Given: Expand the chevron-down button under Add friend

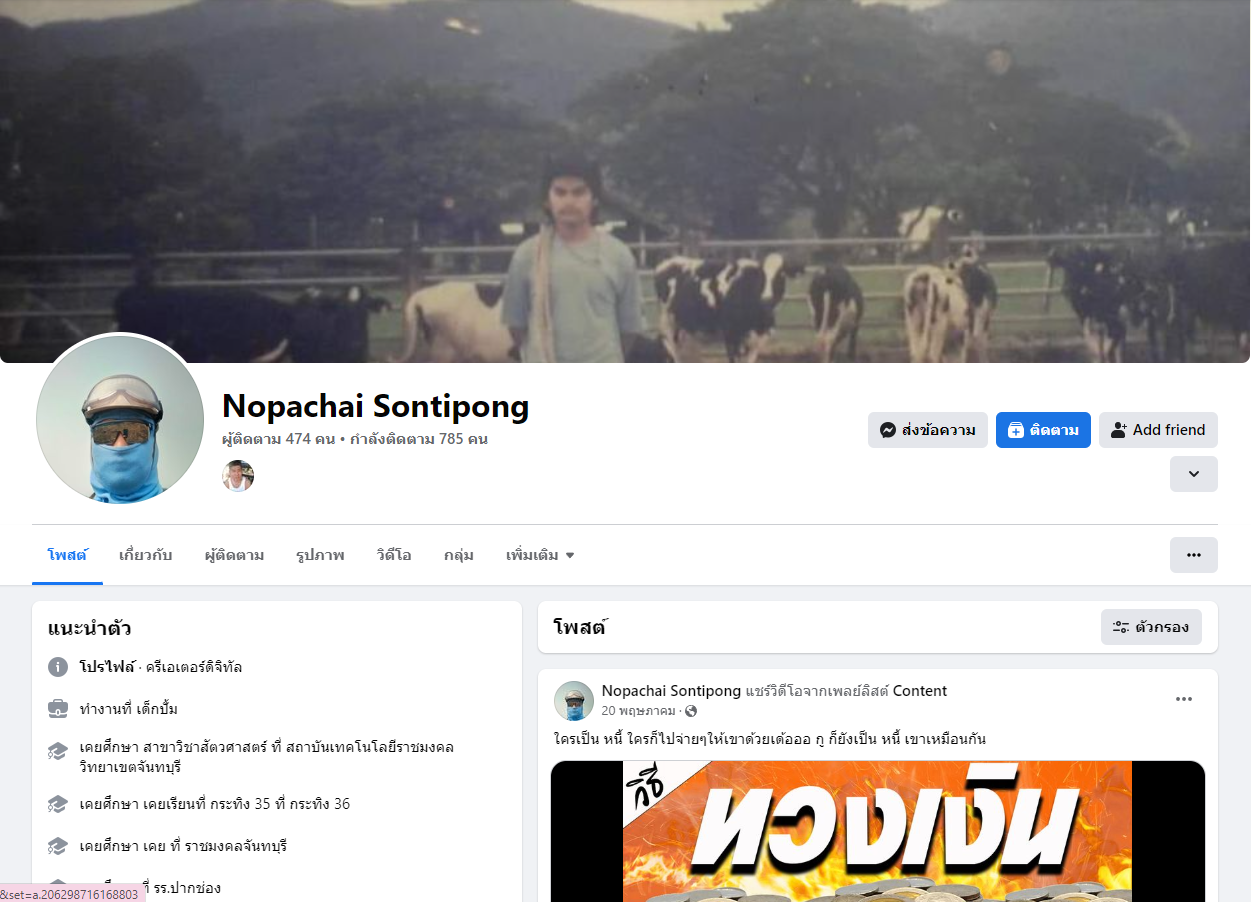Looking at the screenshot, I should 1193,474.
